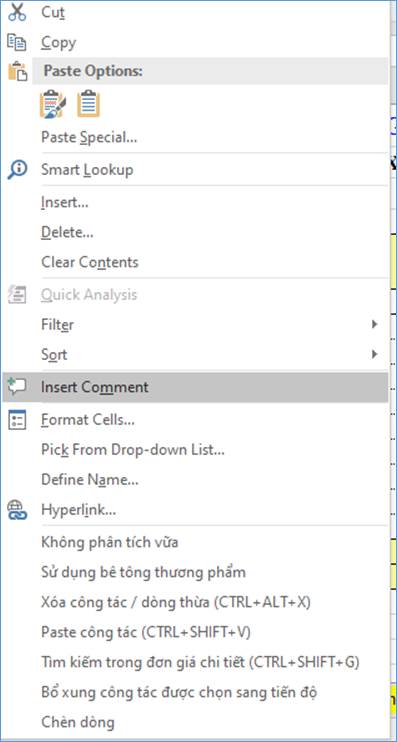Click the Cut scissors icon
The width and height of the screenshot is (397, 742).
tap(18, 12)
